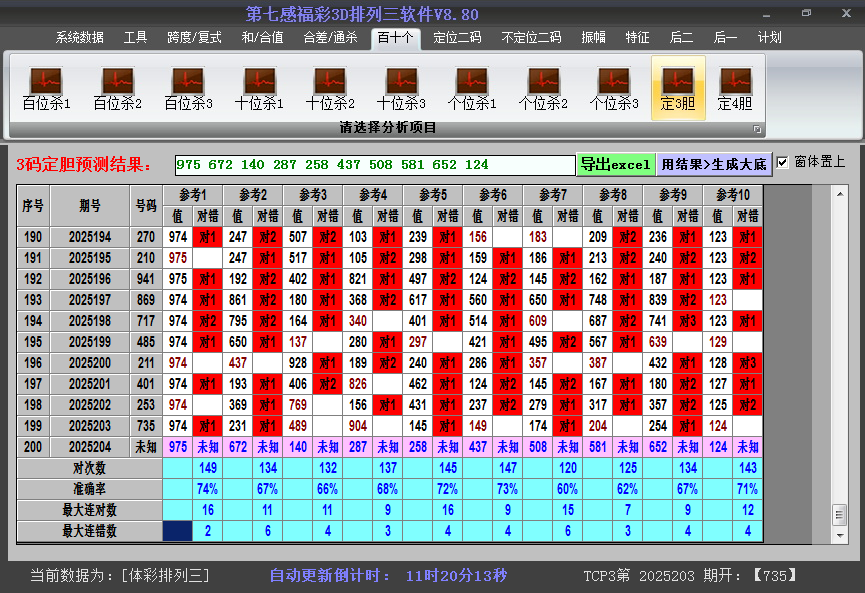Click the 最大连对数 summary row label
Screen dimensions: 865x593
(89, 510)
